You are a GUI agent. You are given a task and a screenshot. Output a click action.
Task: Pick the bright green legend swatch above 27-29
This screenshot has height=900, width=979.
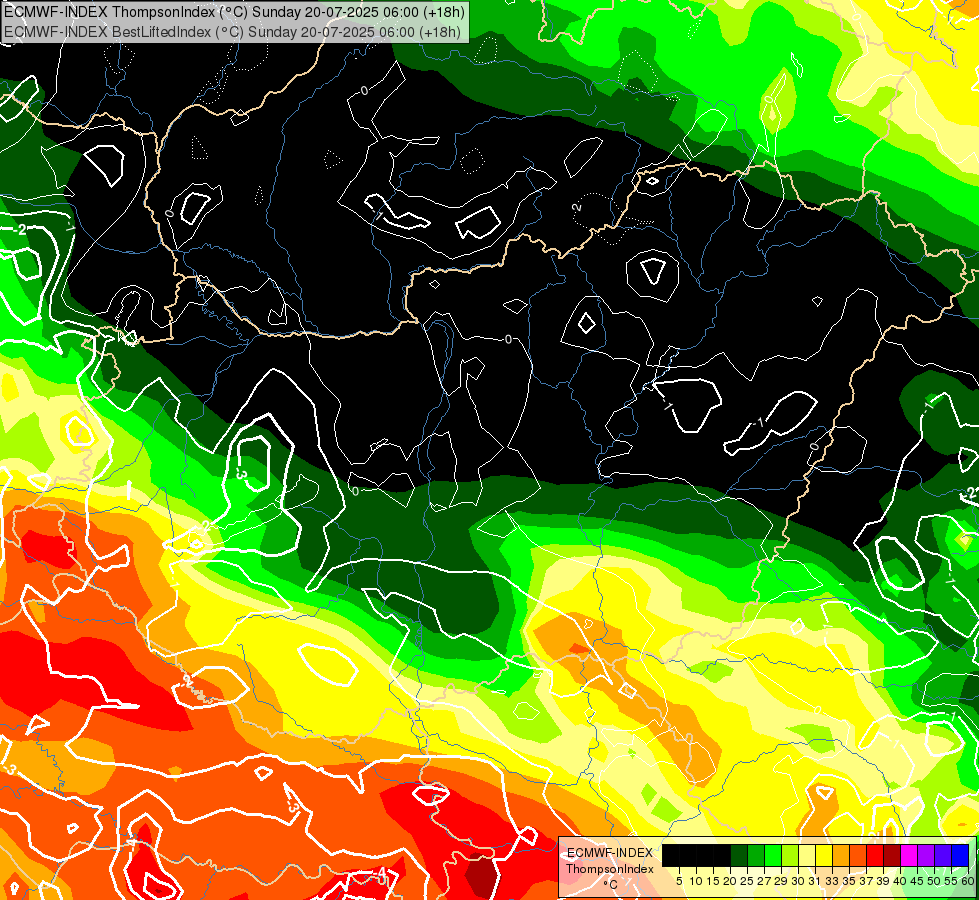coord(773,856)
